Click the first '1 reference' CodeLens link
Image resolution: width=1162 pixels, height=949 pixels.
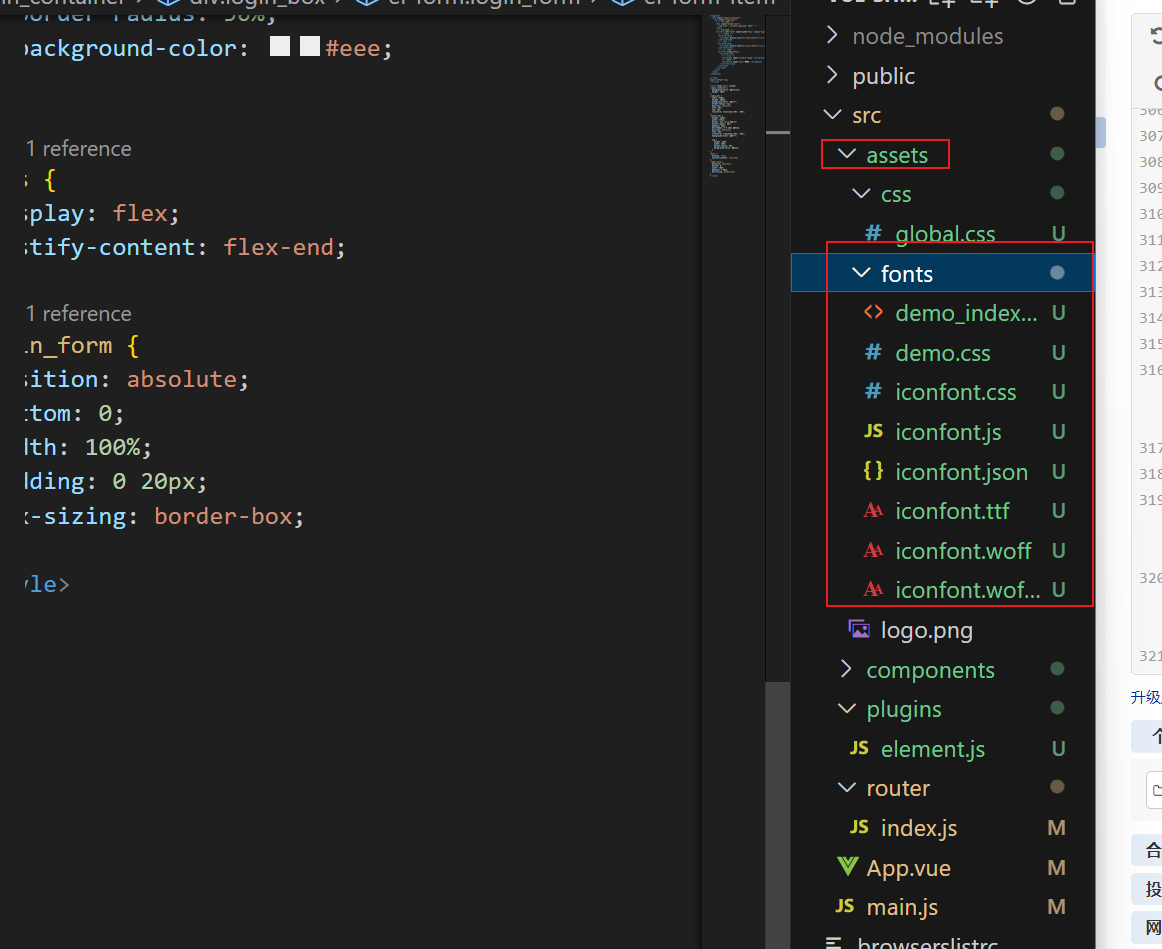(79, 149)
